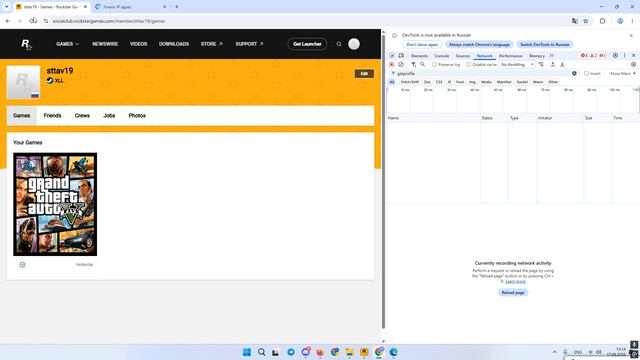Screen dimensions: 640x360
Task: Click the profile Edit button
Action: tap(364, 73)
